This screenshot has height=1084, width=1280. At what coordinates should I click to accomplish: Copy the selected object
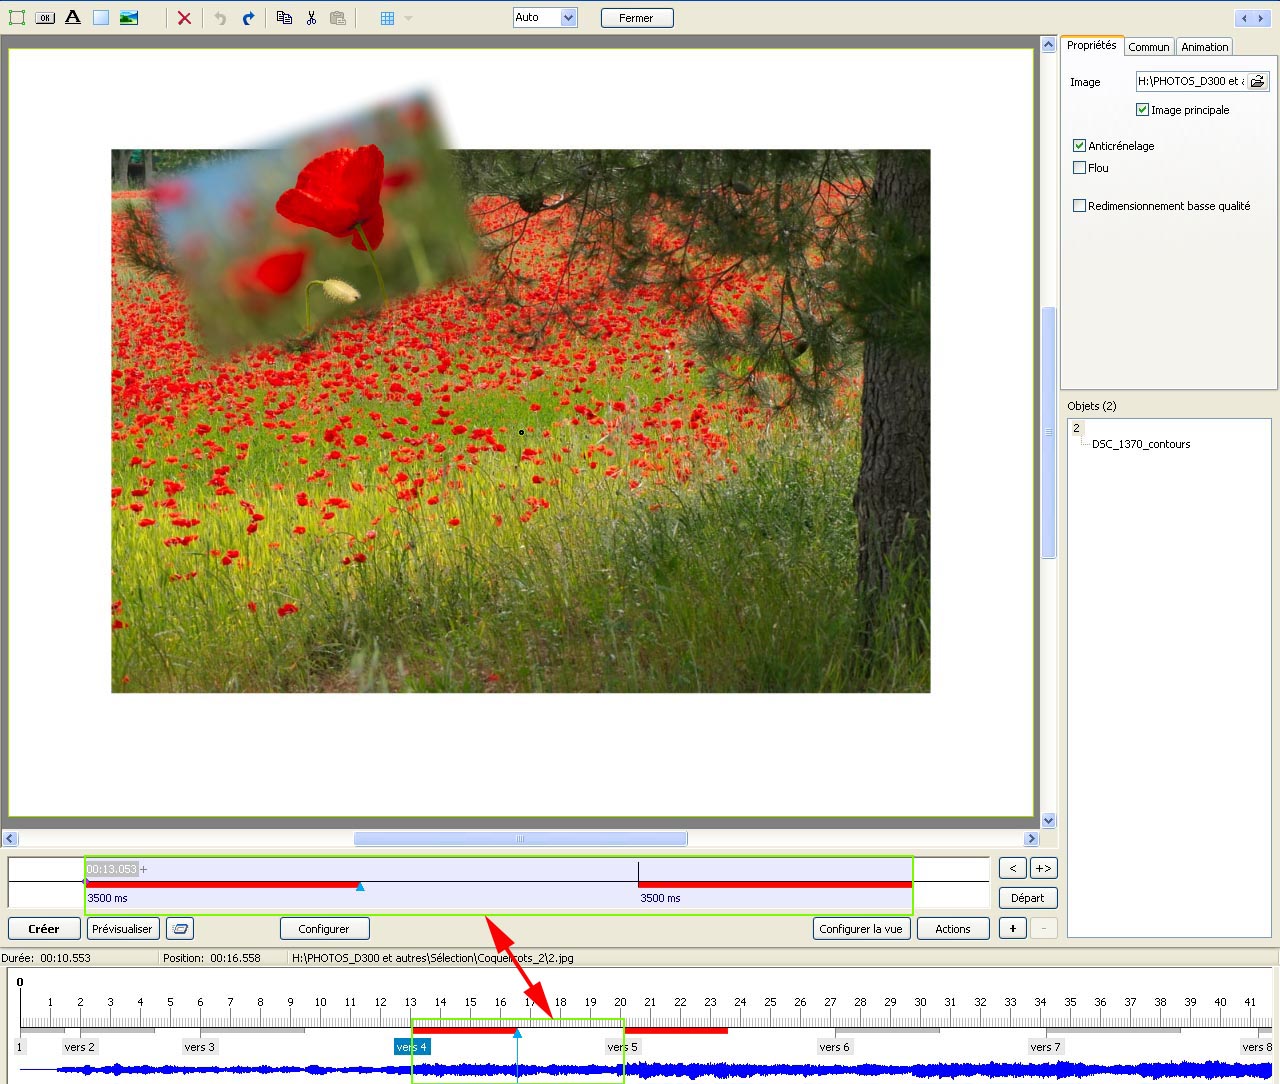click(x=284, y=18)
